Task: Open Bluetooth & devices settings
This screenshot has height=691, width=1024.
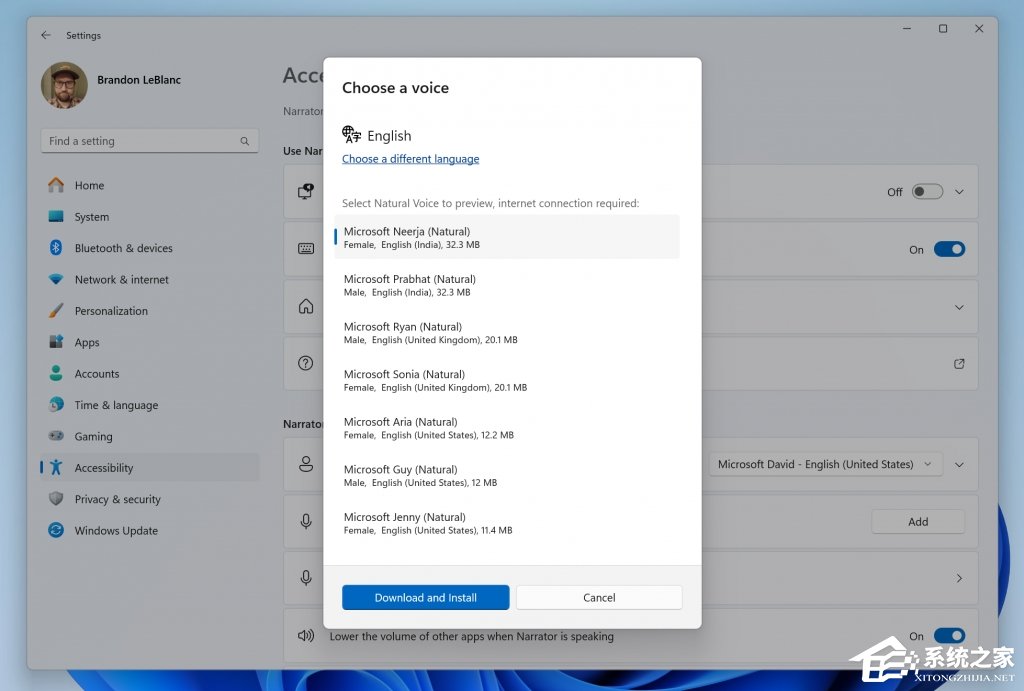Action: (123, 248)
